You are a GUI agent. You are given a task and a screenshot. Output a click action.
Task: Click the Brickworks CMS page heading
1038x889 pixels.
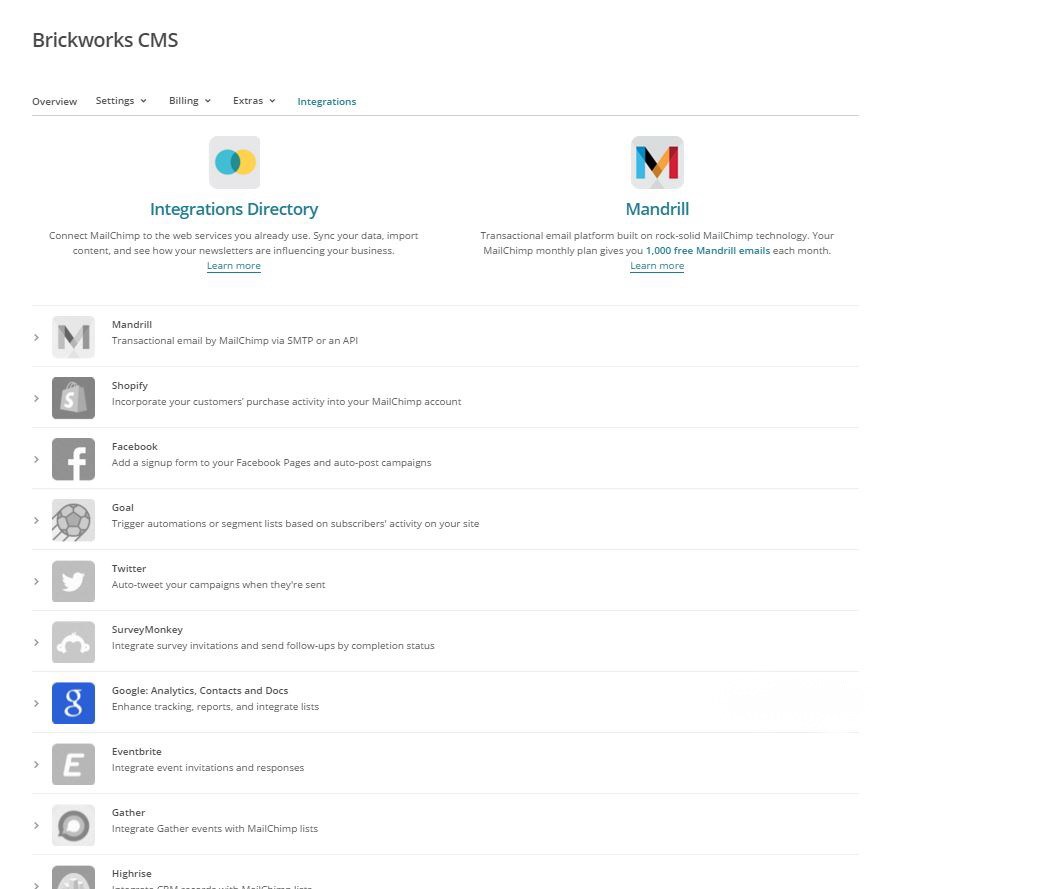[x=105, y=40]
